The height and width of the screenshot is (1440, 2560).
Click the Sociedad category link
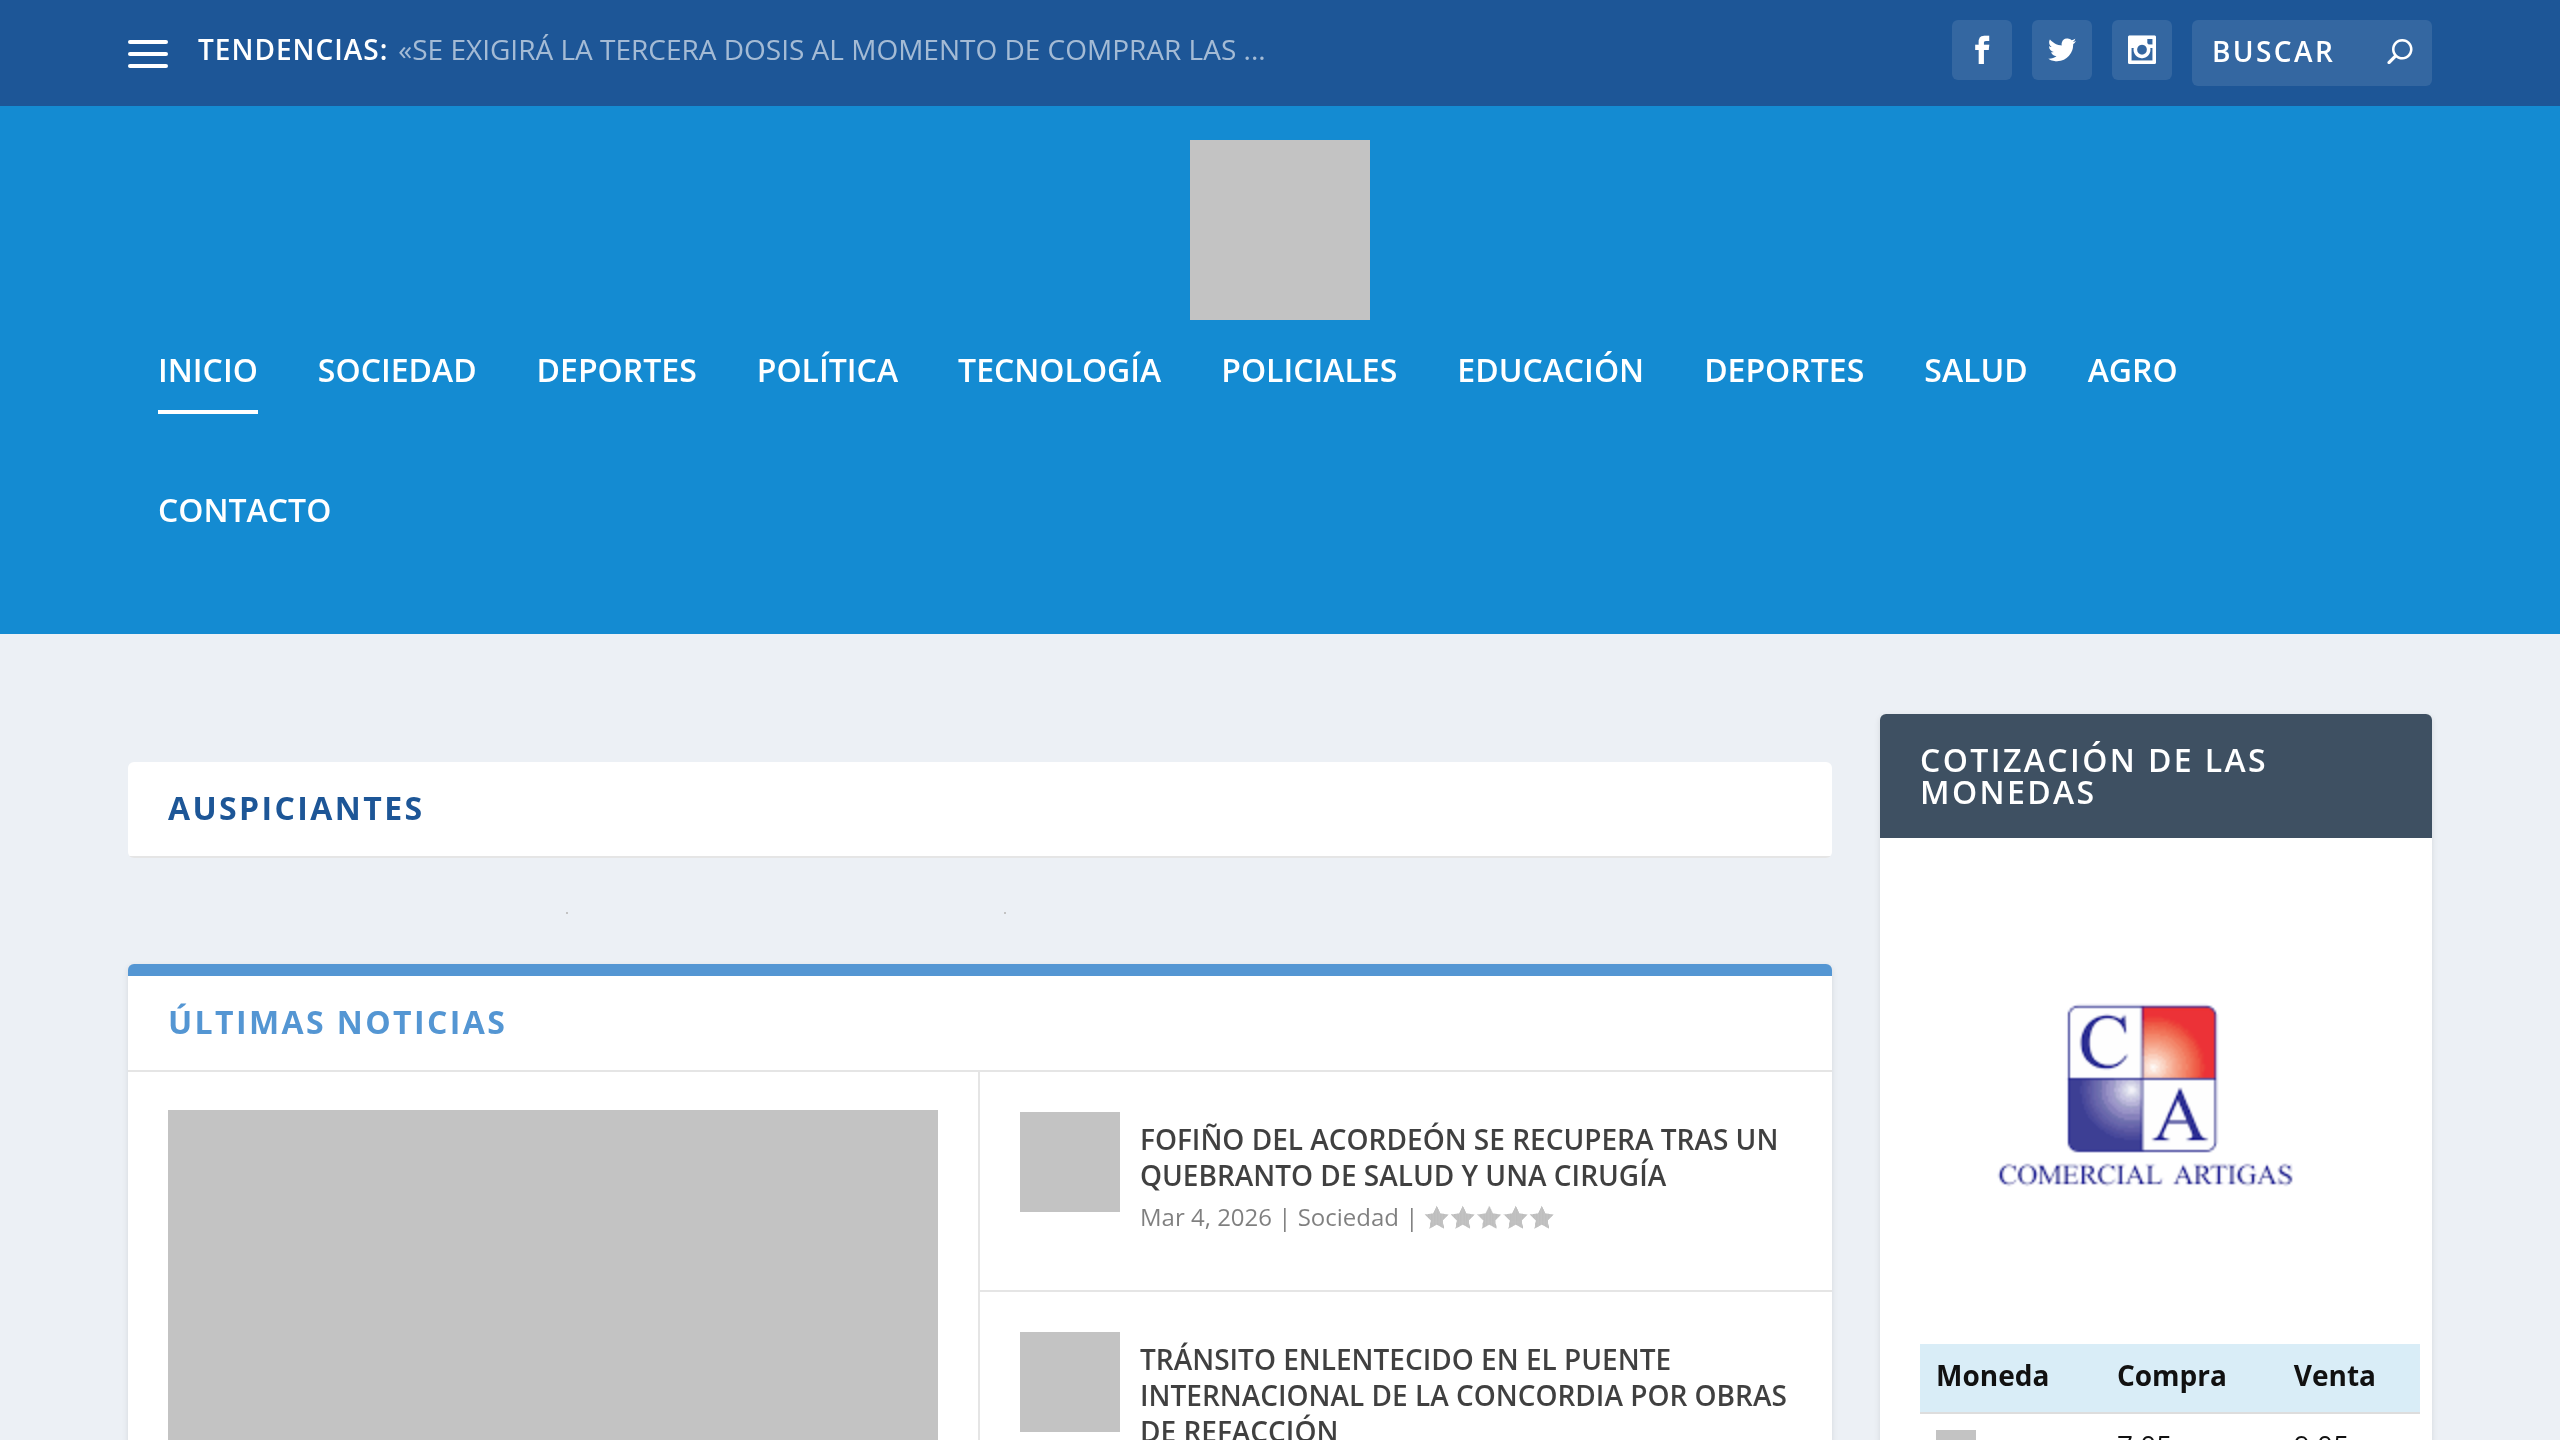pyautogui.click(x=1346, y=1218)
